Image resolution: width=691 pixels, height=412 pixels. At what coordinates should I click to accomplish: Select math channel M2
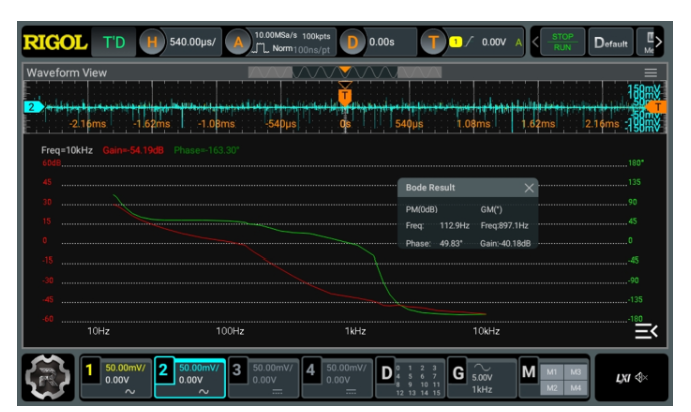coord(551,388)
